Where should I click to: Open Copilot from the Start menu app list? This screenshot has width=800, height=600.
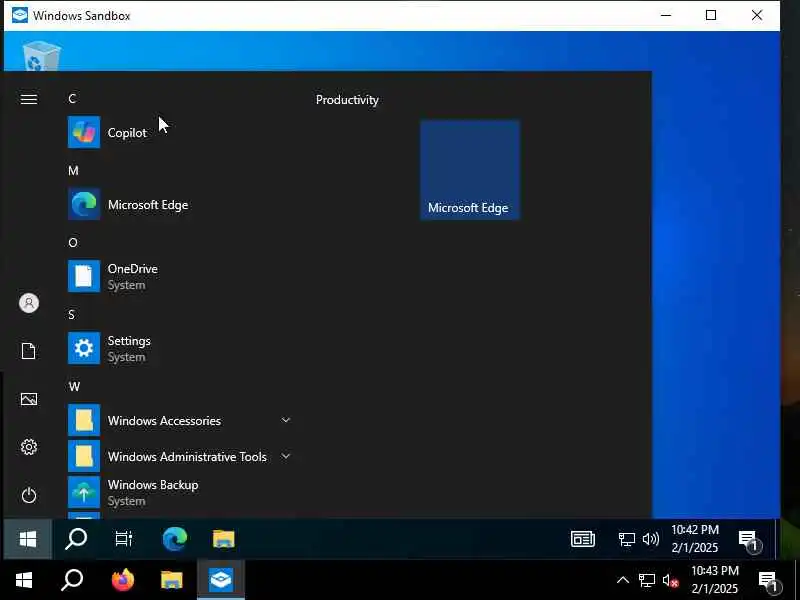pos(181,133)
